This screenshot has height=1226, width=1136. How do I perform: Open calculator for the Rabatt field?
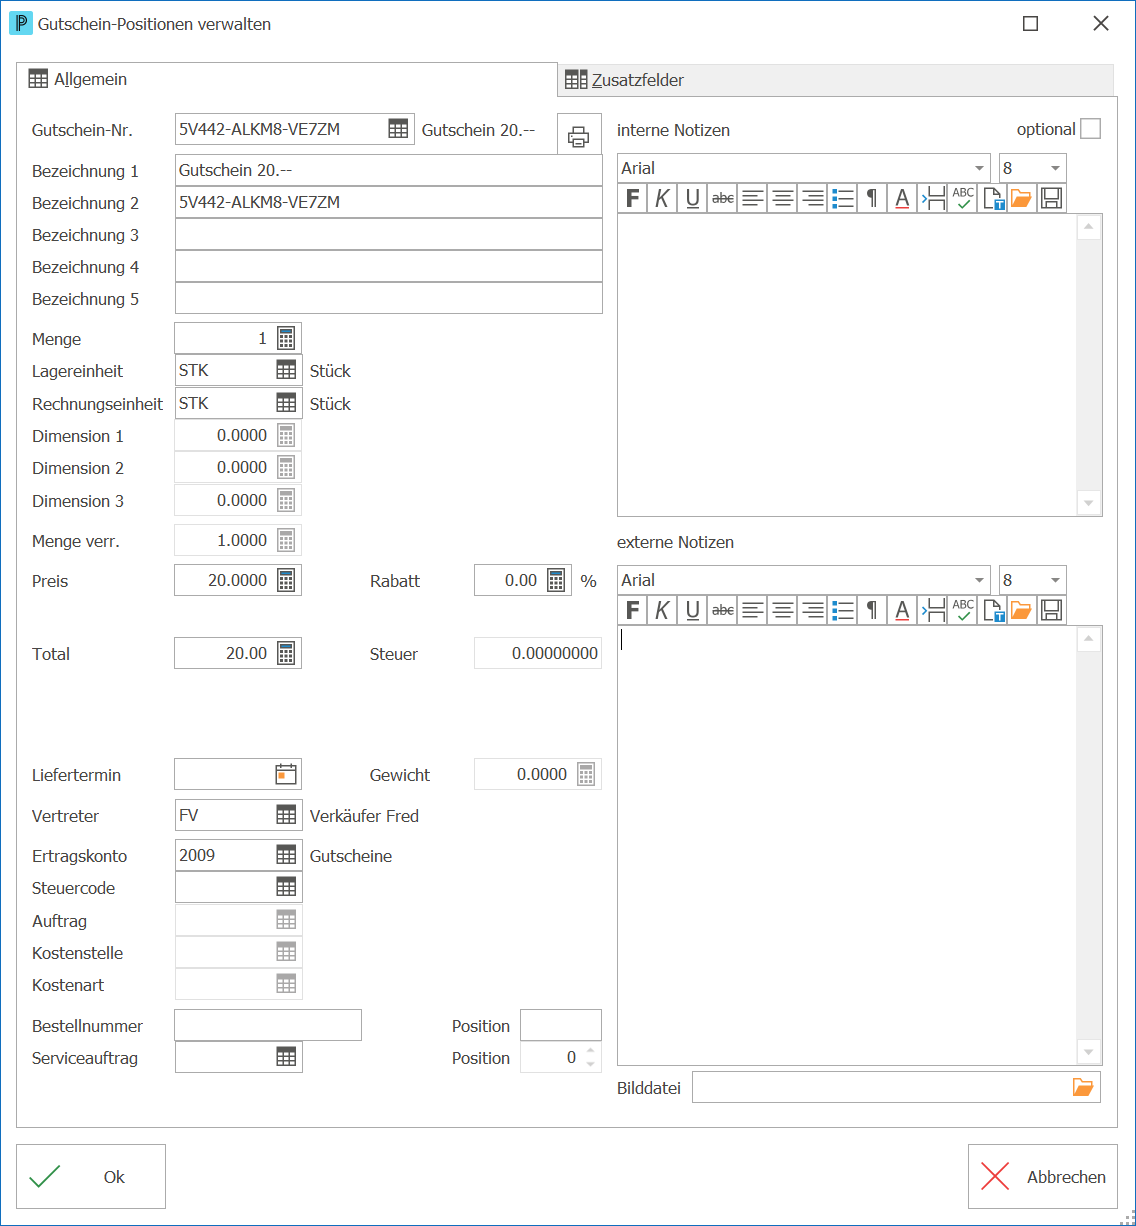click(x=557, y=580)
